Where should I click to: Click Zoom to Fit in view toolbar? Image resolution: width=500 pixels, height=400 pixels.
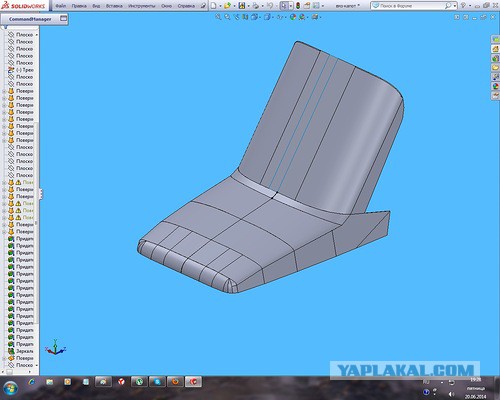(218, 17)
